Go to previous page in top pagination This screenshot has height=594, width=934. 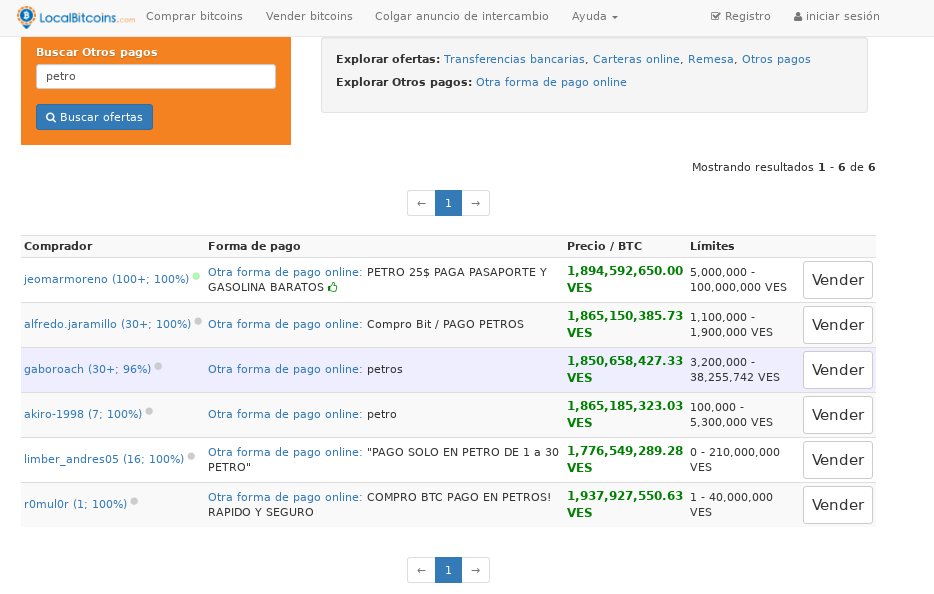(x=422, y=203)
